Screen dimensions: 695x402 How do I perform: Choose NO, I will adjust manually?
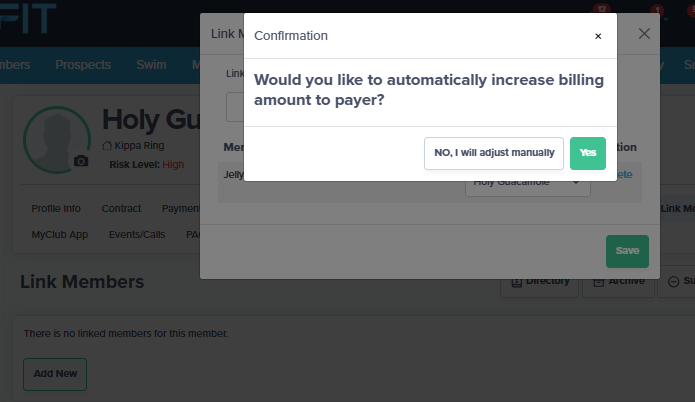click(x=494, y=153)
